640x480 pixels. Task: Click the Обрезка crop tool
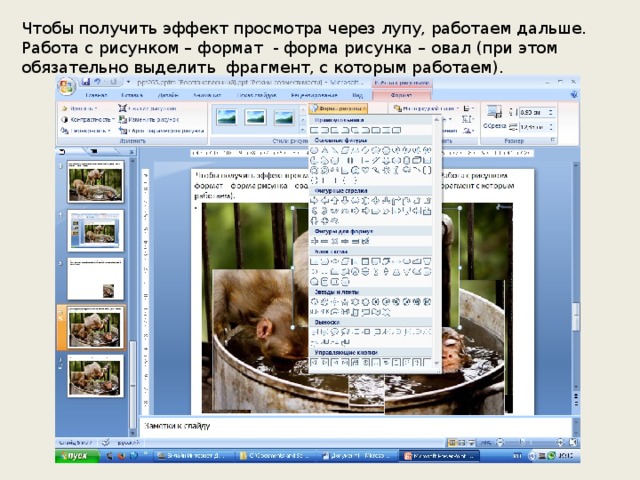tap(494, 118)
